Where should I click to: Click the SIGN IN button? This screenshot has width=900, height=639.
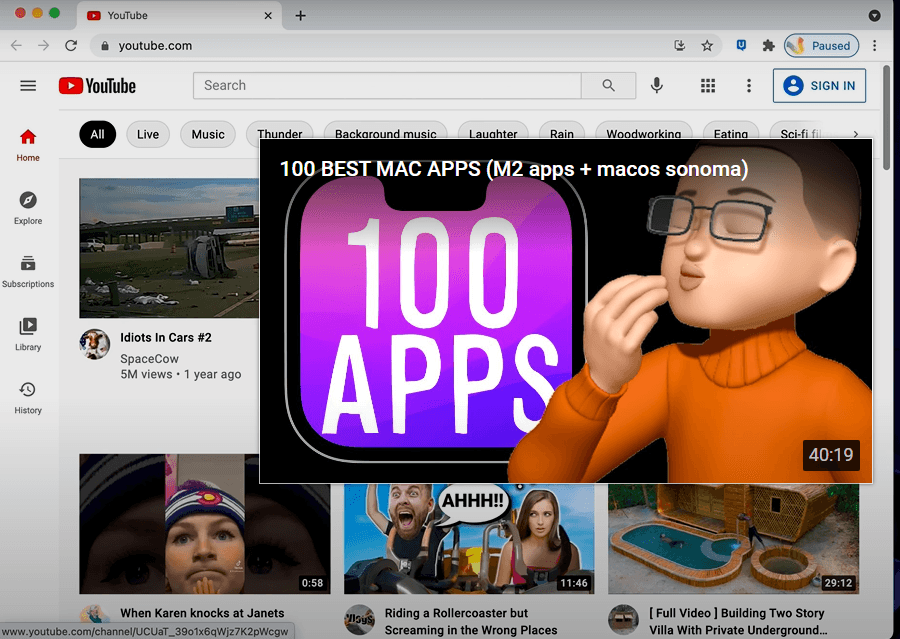click(x=819, y=86)
